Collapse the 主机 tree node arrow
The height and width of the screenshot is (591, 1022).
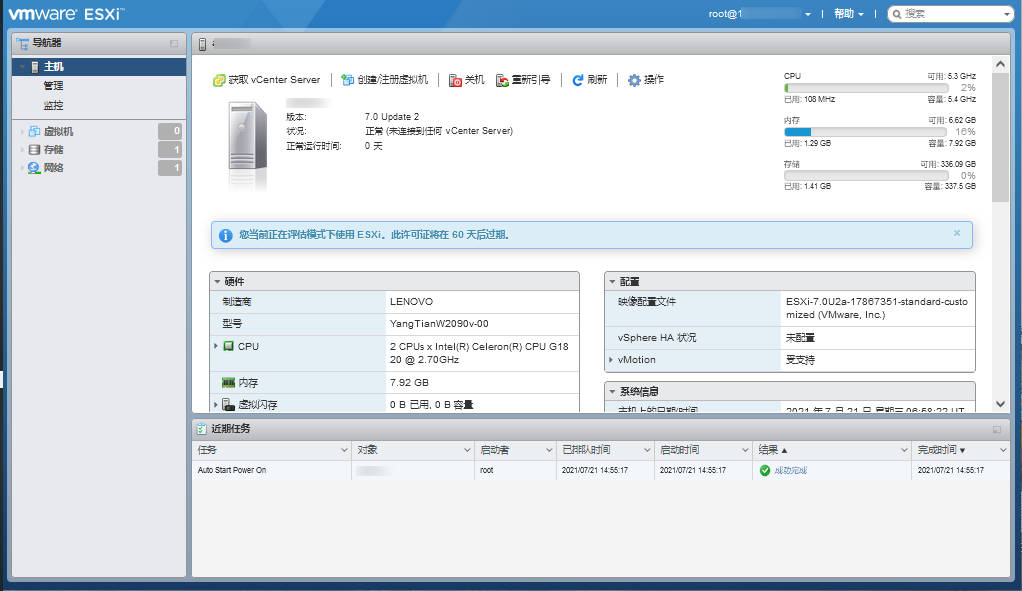pos(22,66)
